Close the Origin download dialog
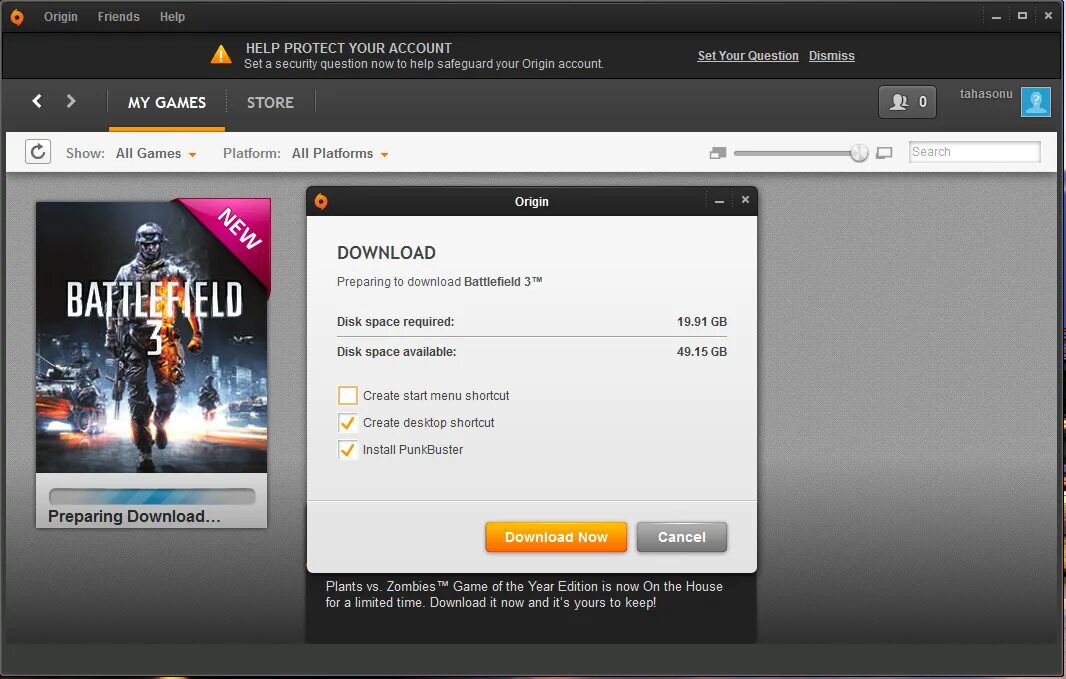Viewport: 1066px width, 679px height. (x=745, y=200)
